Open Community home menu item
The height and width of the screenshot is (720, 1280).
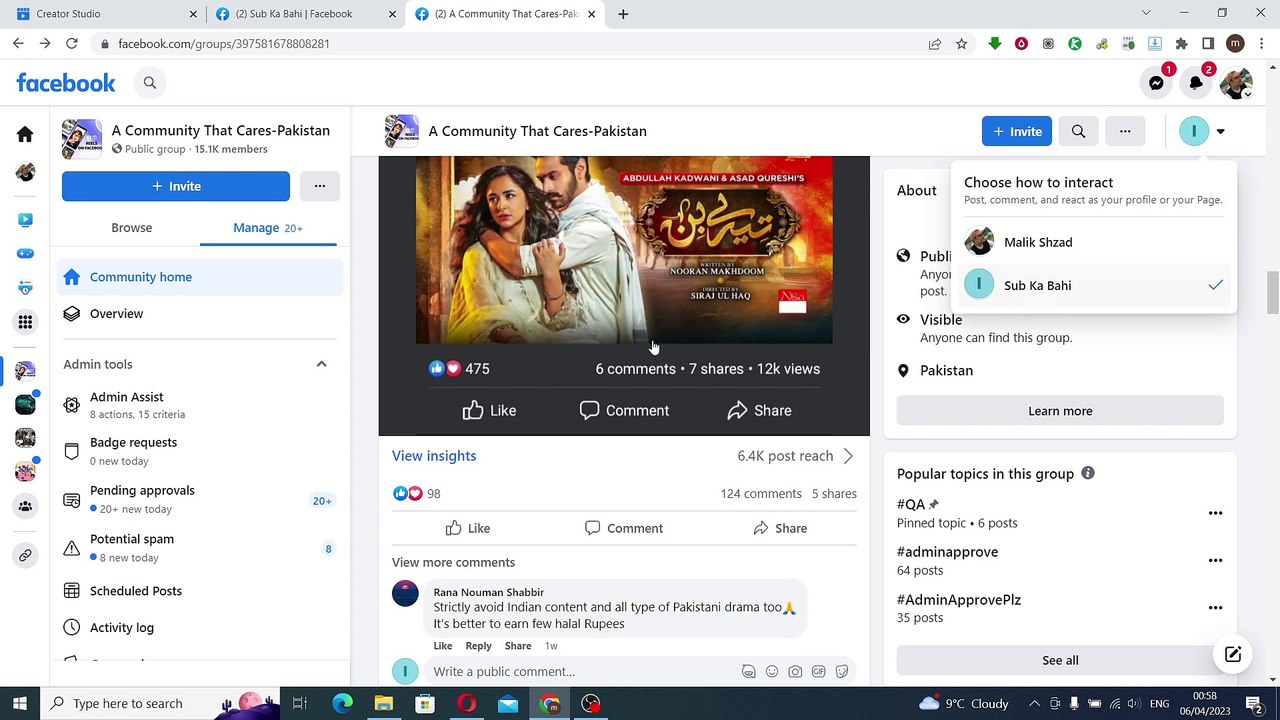point(200,277)
